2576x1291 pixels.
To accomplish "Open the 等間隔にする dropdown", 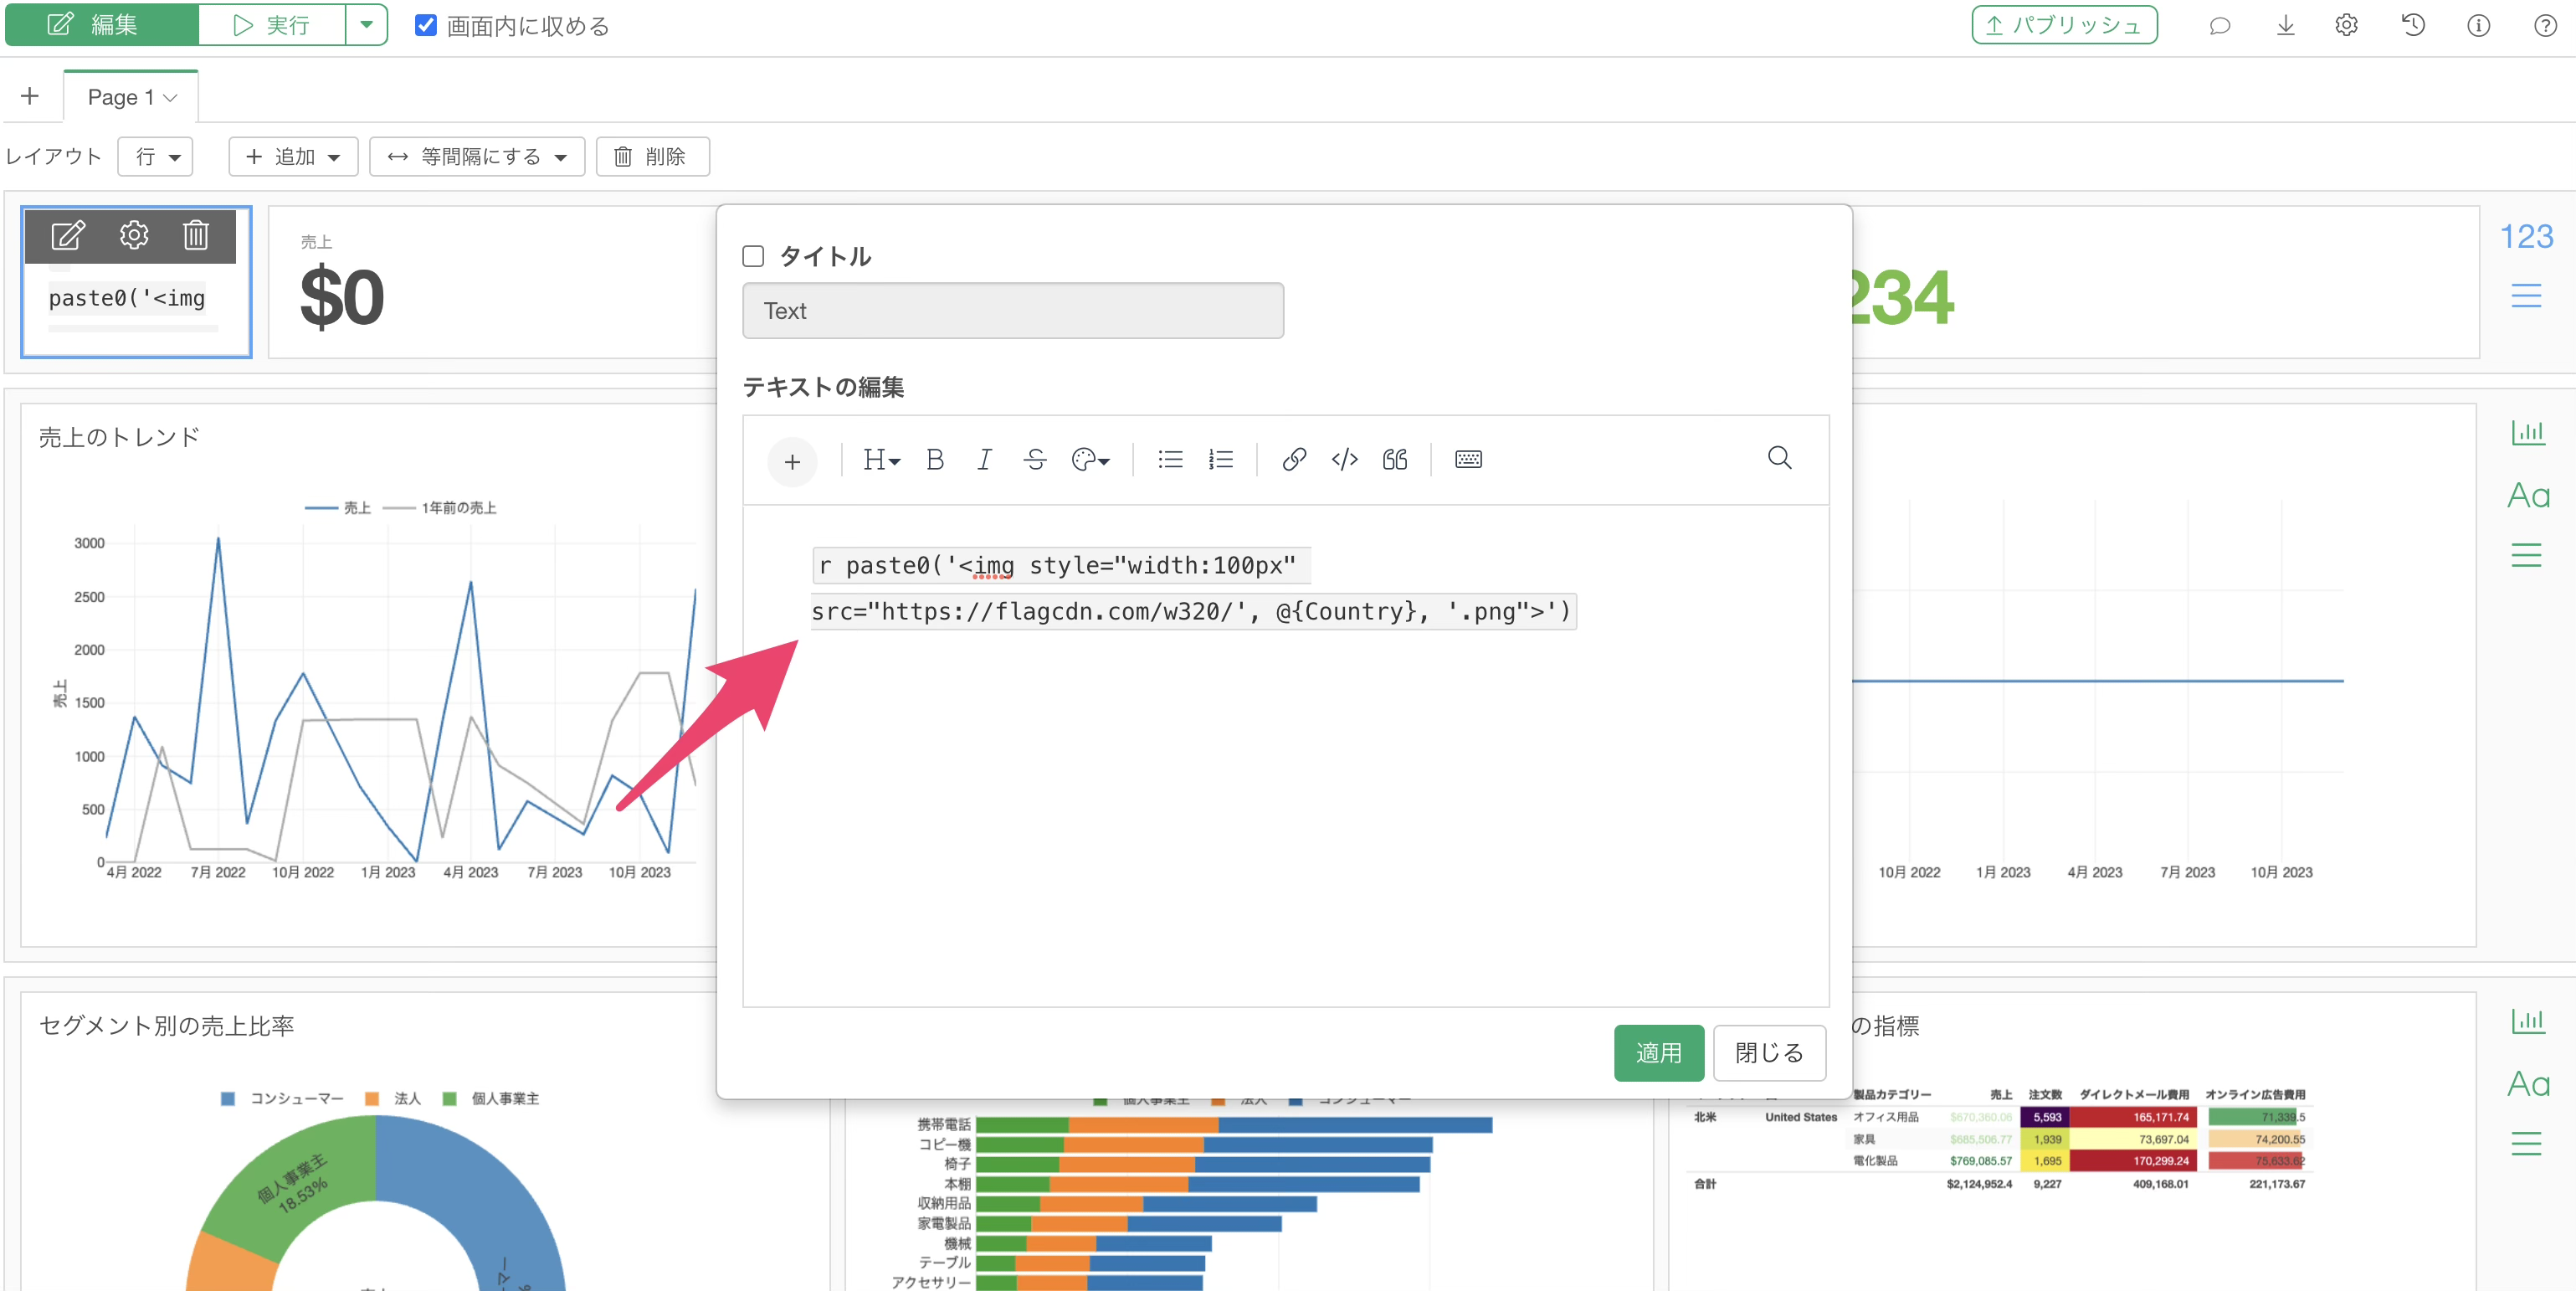I will click(x=477, y=156).
